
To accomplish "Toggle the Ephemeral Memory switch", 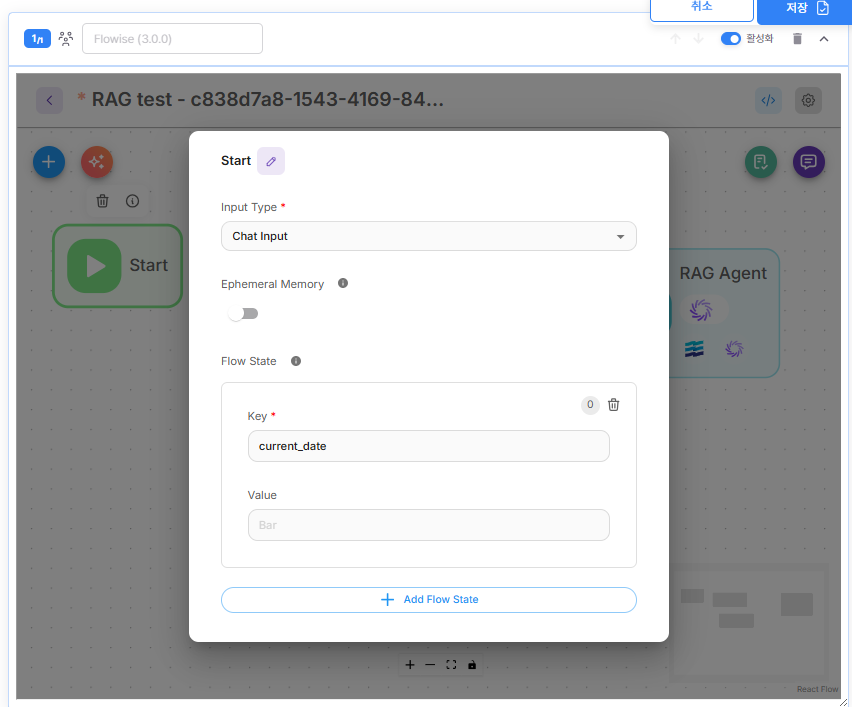I will pyautogui.click(x=242, y=314).
